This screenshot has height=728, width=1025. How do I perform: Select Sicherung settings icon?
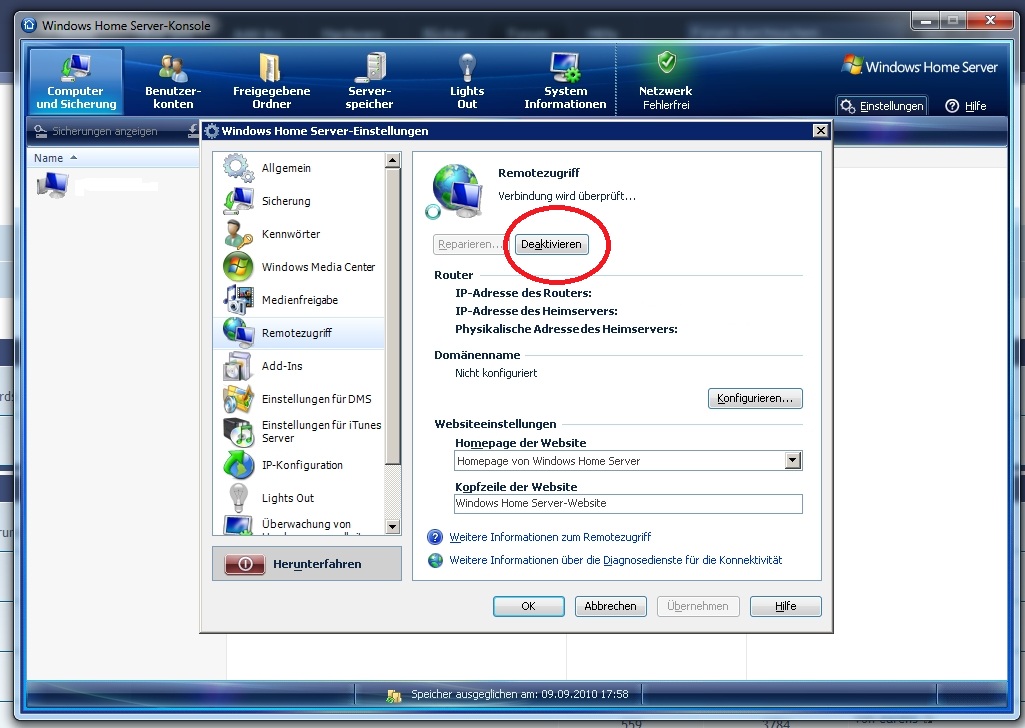(239, 201)
